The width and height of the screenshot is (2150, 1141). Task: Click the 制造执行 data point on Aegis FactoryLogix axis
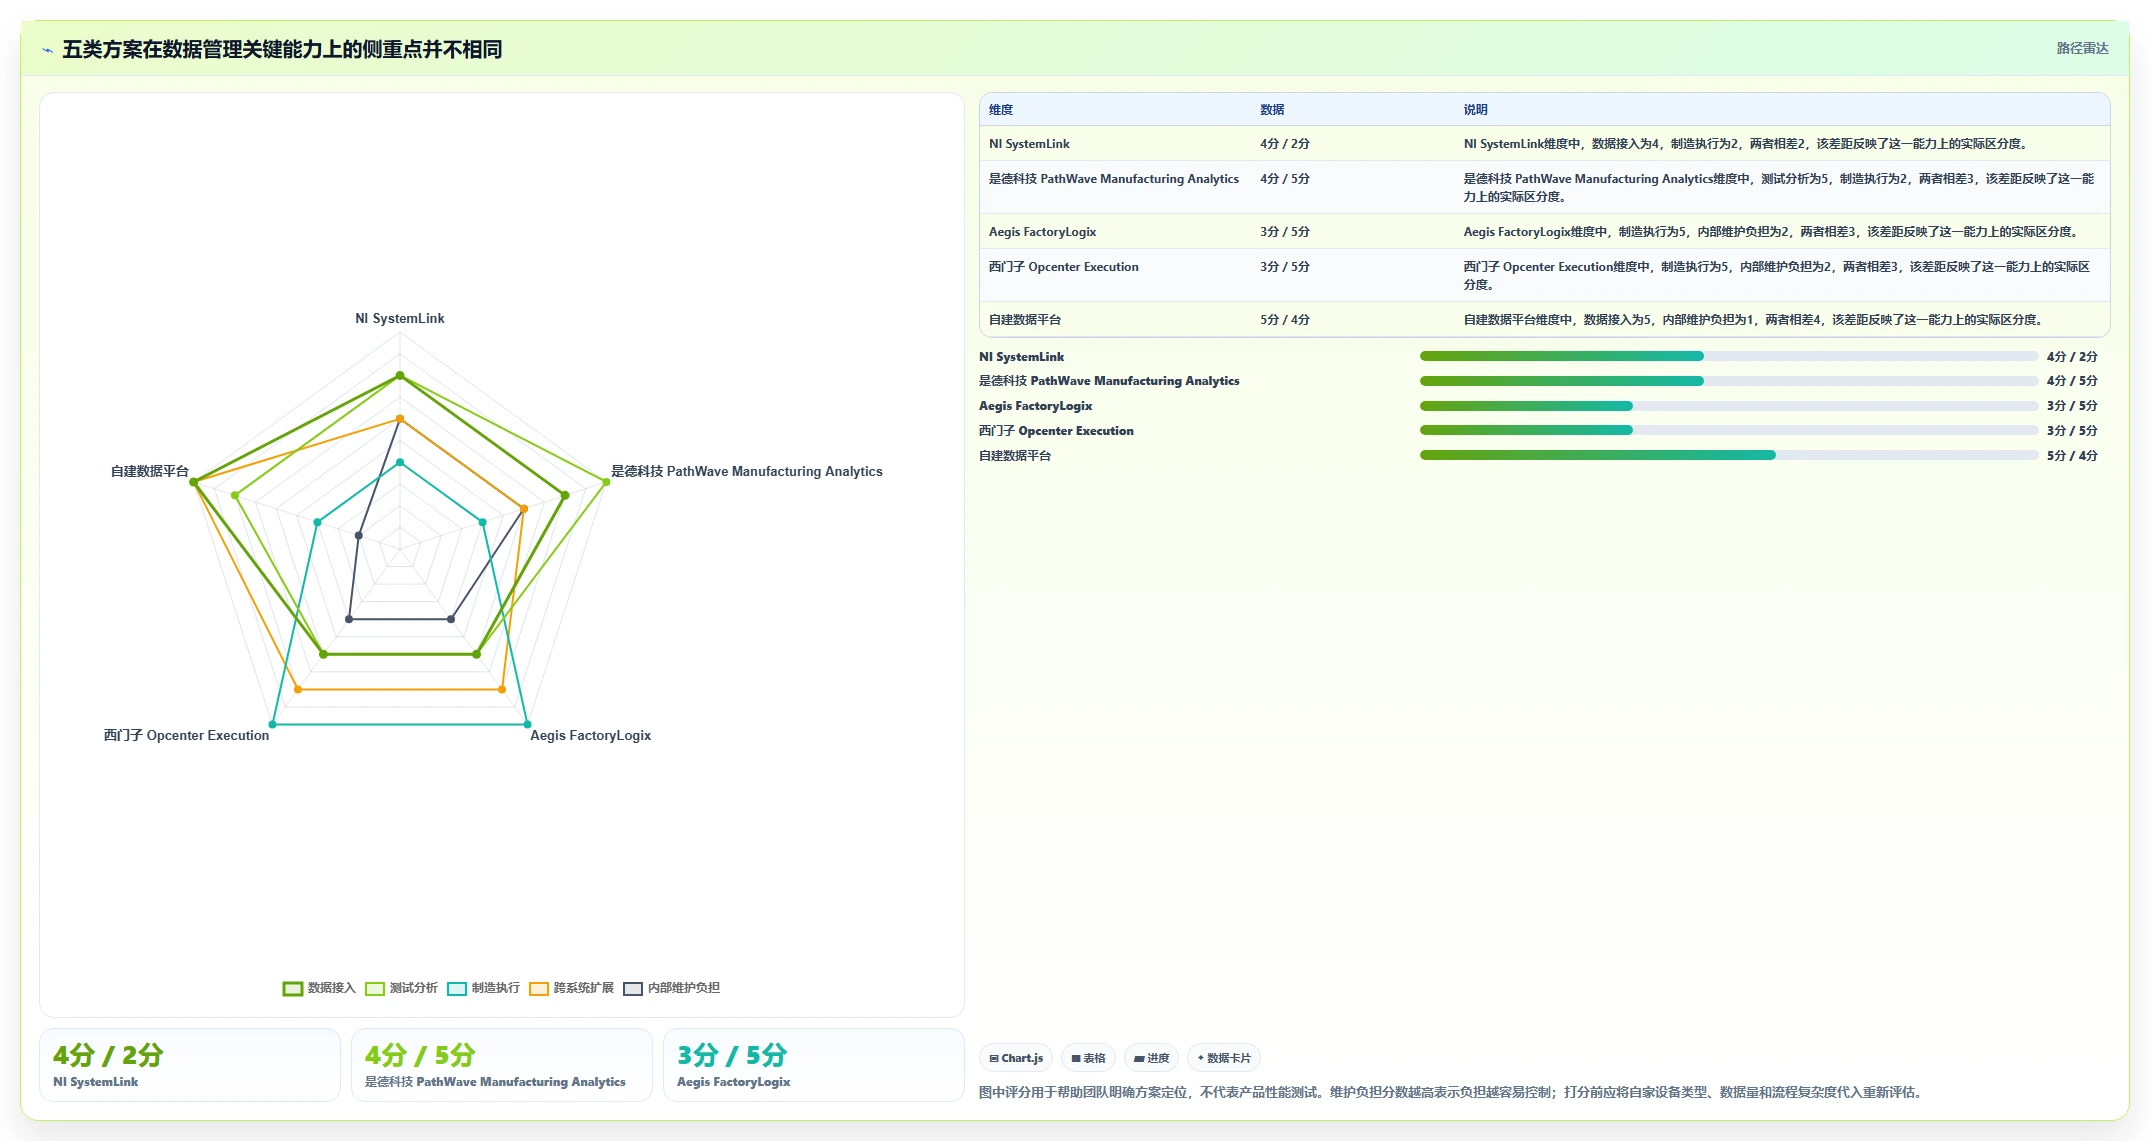point(527,724)
